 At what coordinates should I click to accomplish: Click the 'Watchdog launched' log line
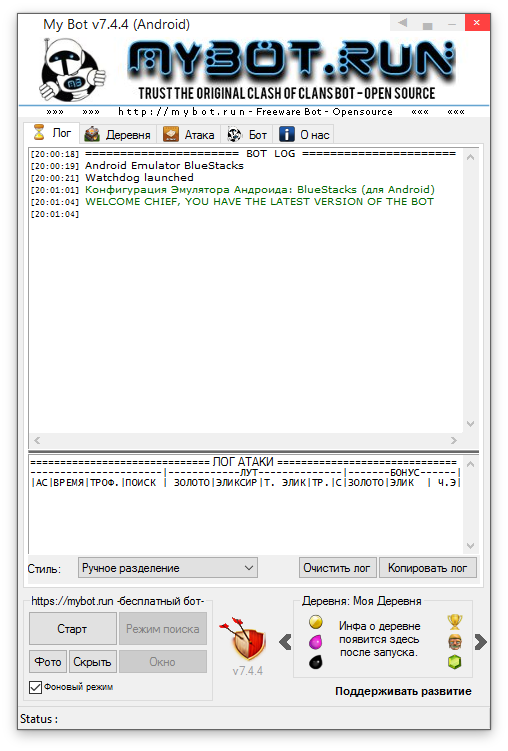tap(139, 178)
